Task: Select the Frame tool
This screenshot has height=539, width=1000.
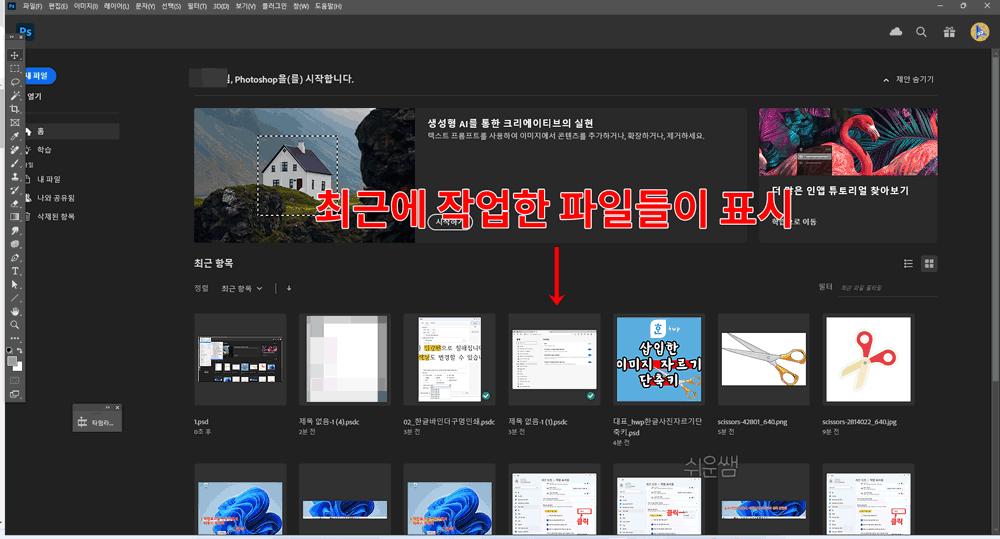Action: click(x=15, y=122)
